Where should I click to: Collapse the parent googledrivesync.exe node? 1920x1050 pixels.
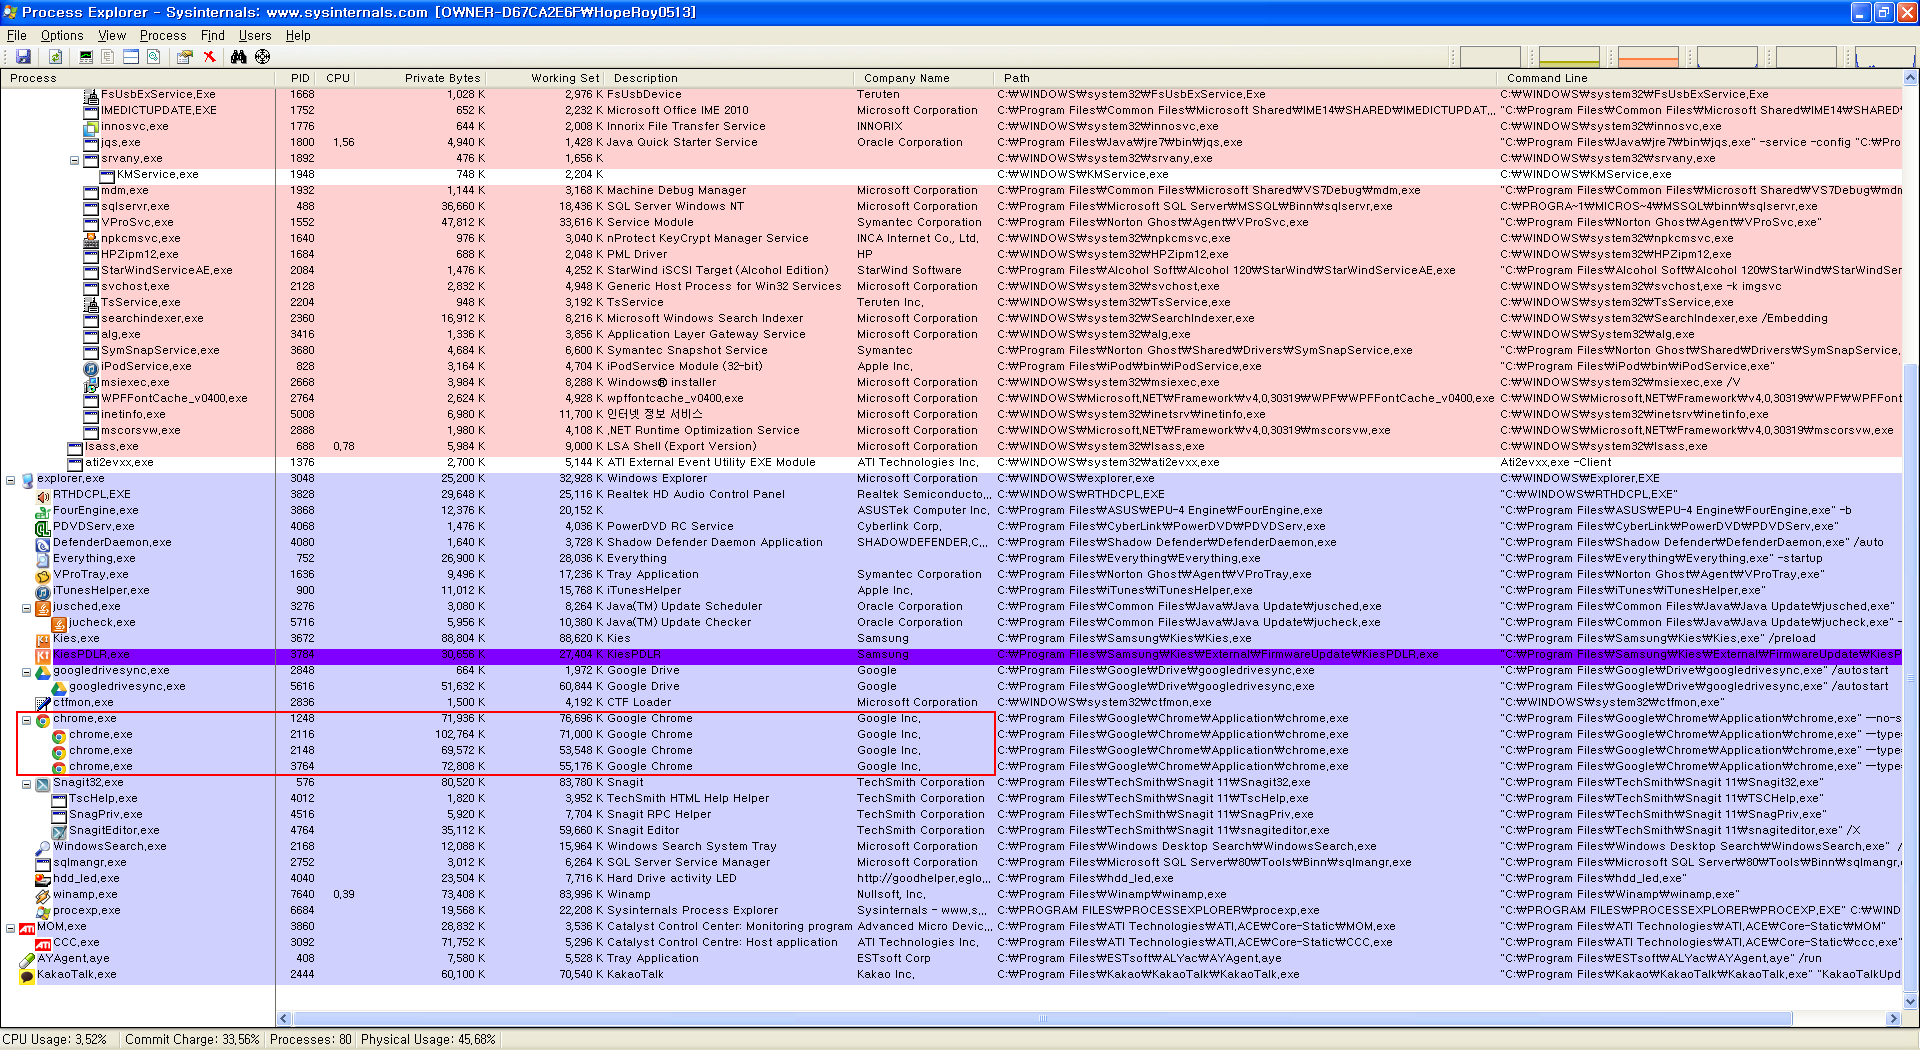tap(26, 671)
